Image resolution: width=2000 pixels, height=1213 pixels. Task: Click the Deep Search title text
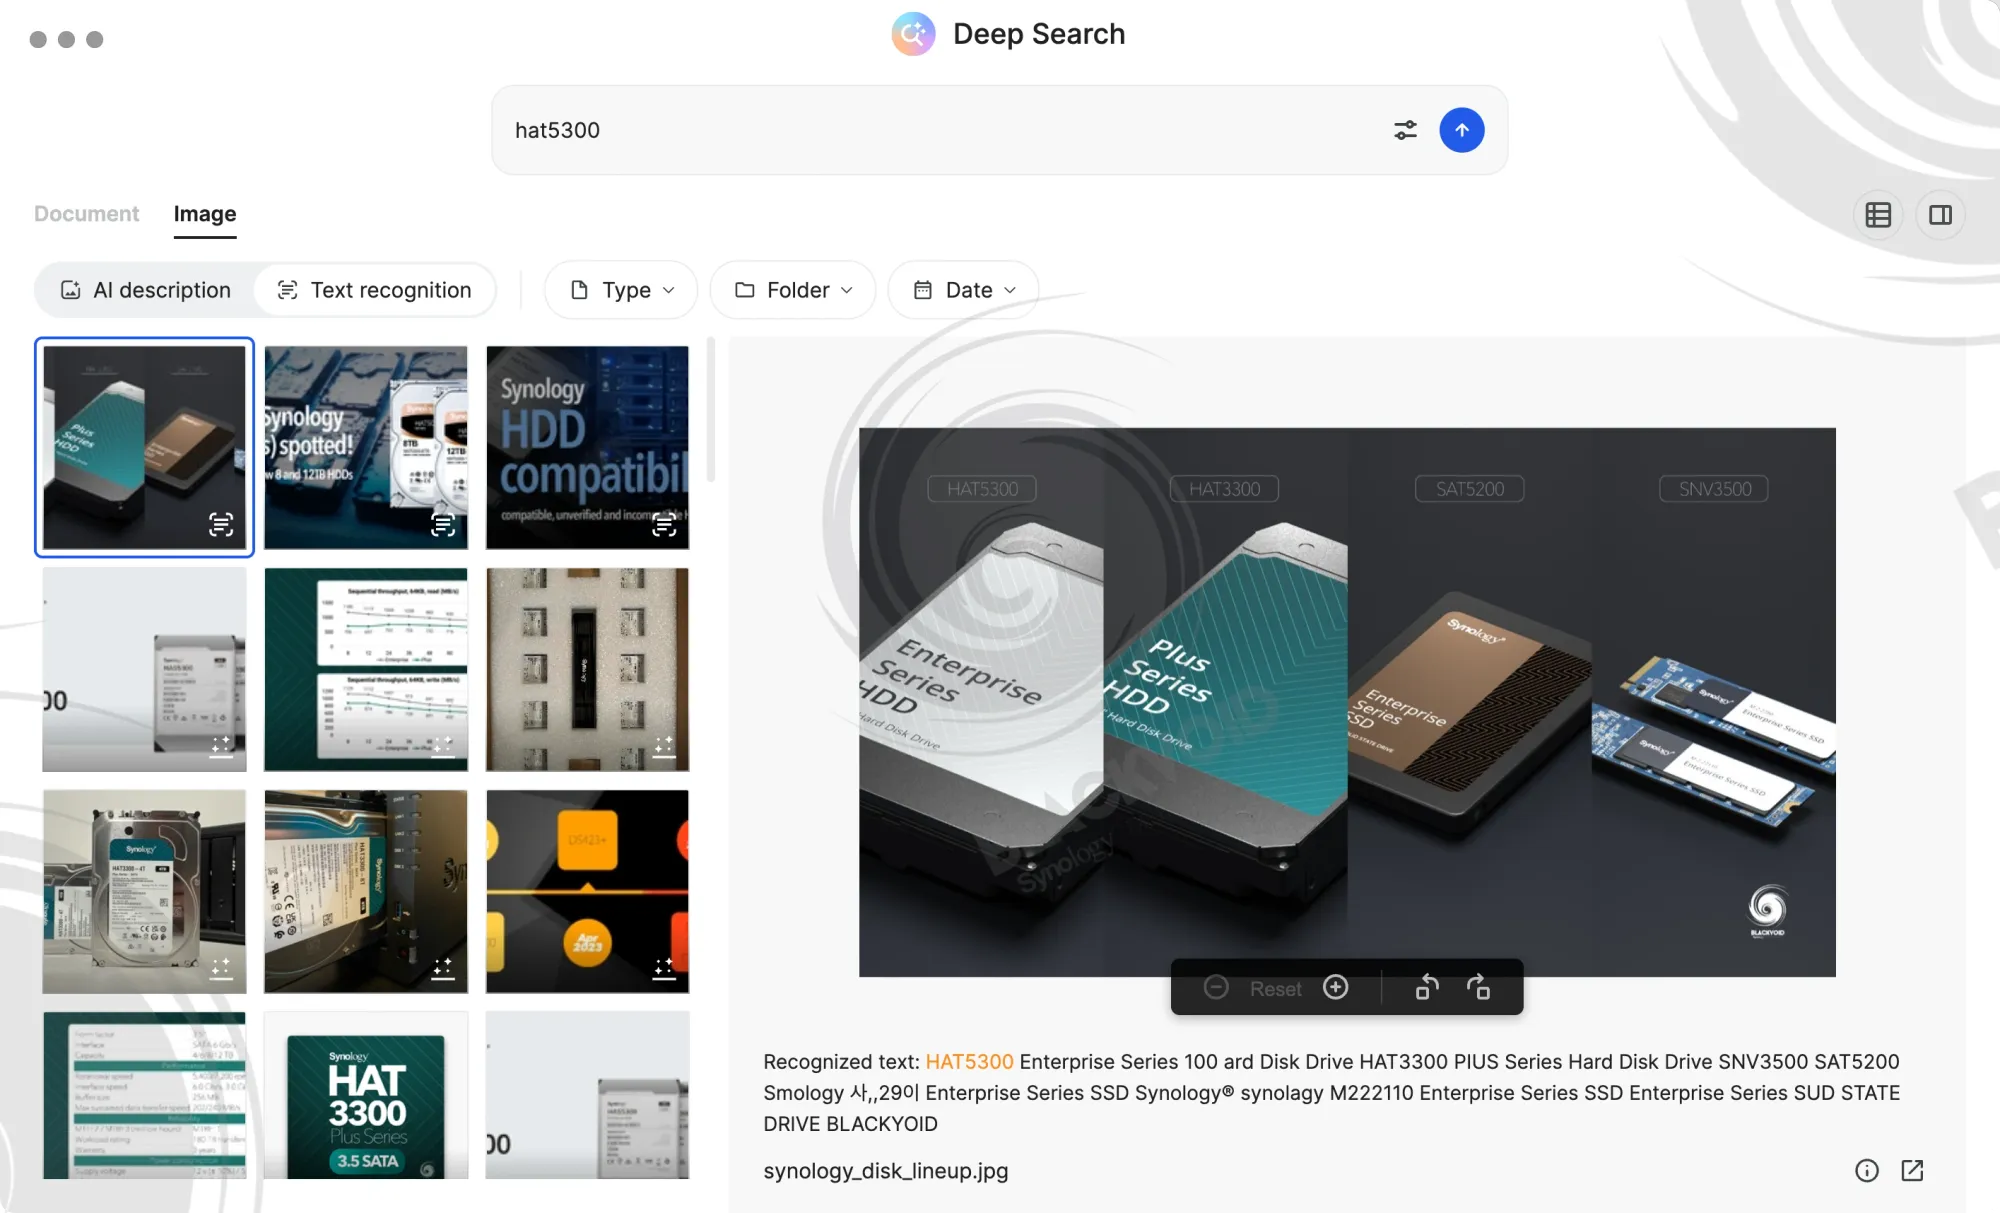pyautogui.click(x=1039, y=34)
